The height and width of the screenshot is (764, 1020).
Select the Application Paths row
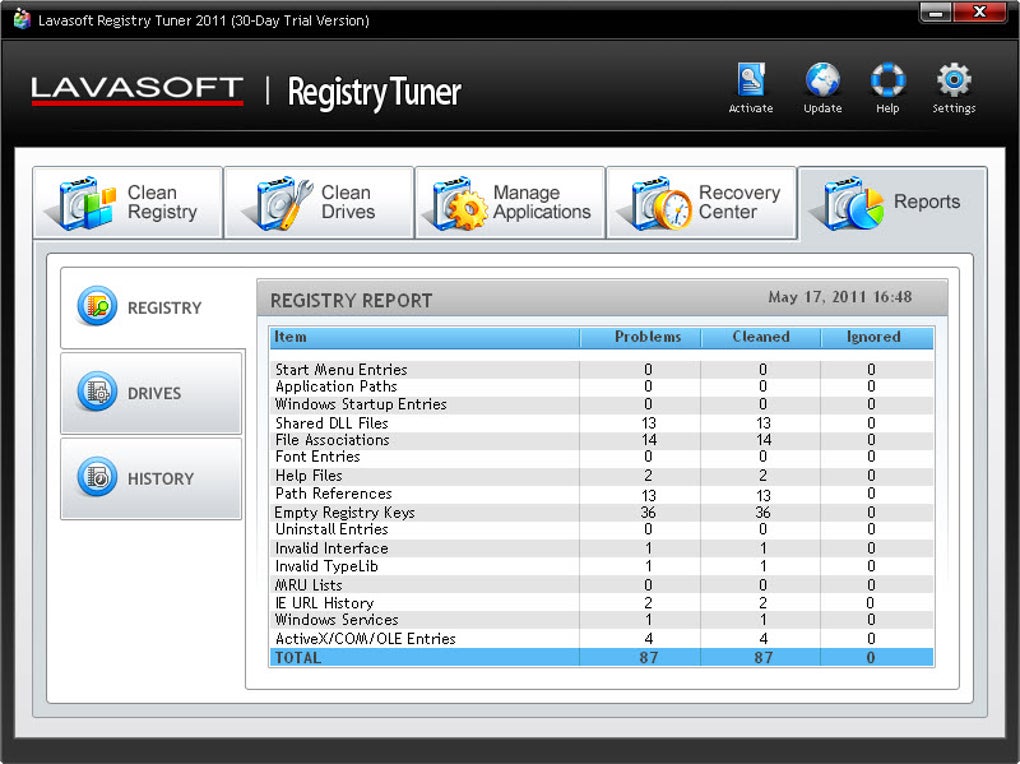click(x=602, y=387)
